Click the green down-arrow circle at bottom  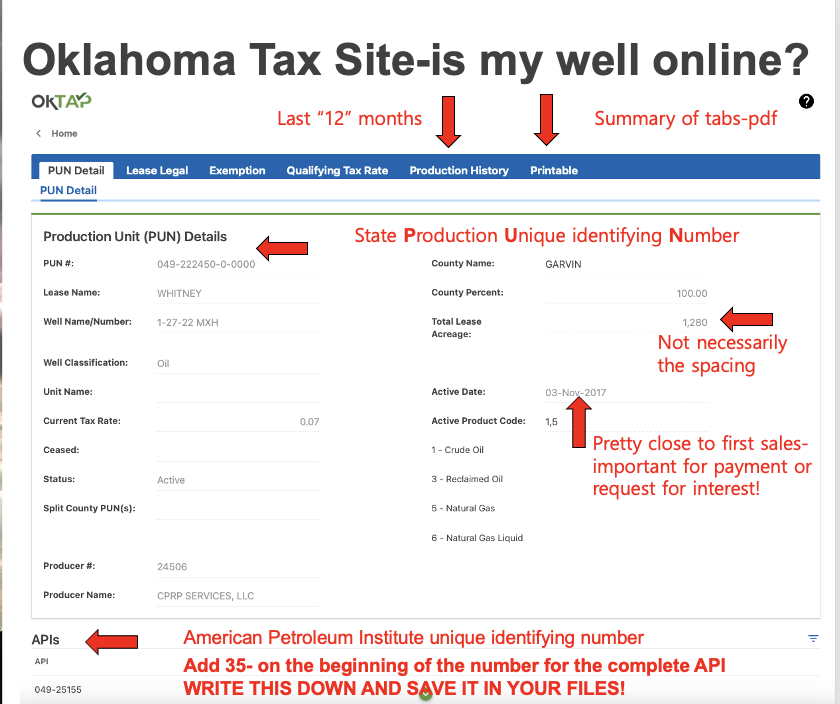(425, 694)
